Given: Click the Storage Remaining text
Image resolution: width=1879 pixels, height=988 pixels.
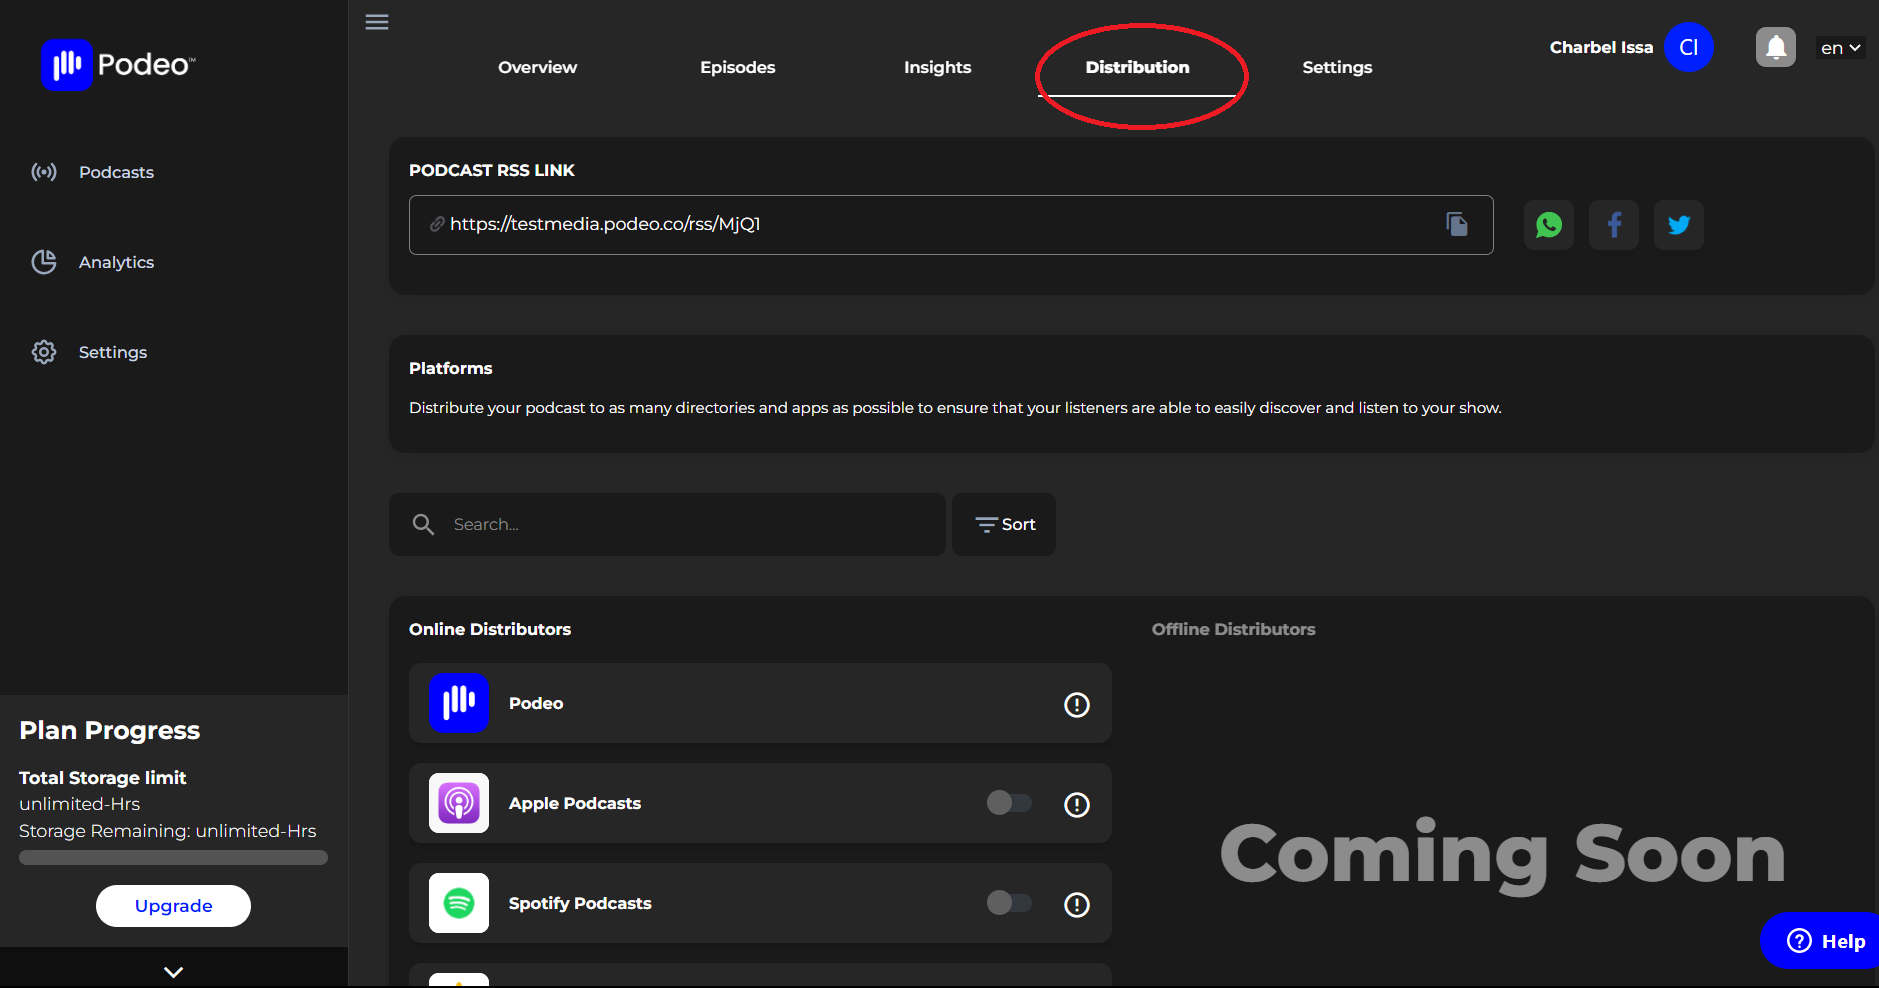Looking at the screenshot, I should click(168, 831).
